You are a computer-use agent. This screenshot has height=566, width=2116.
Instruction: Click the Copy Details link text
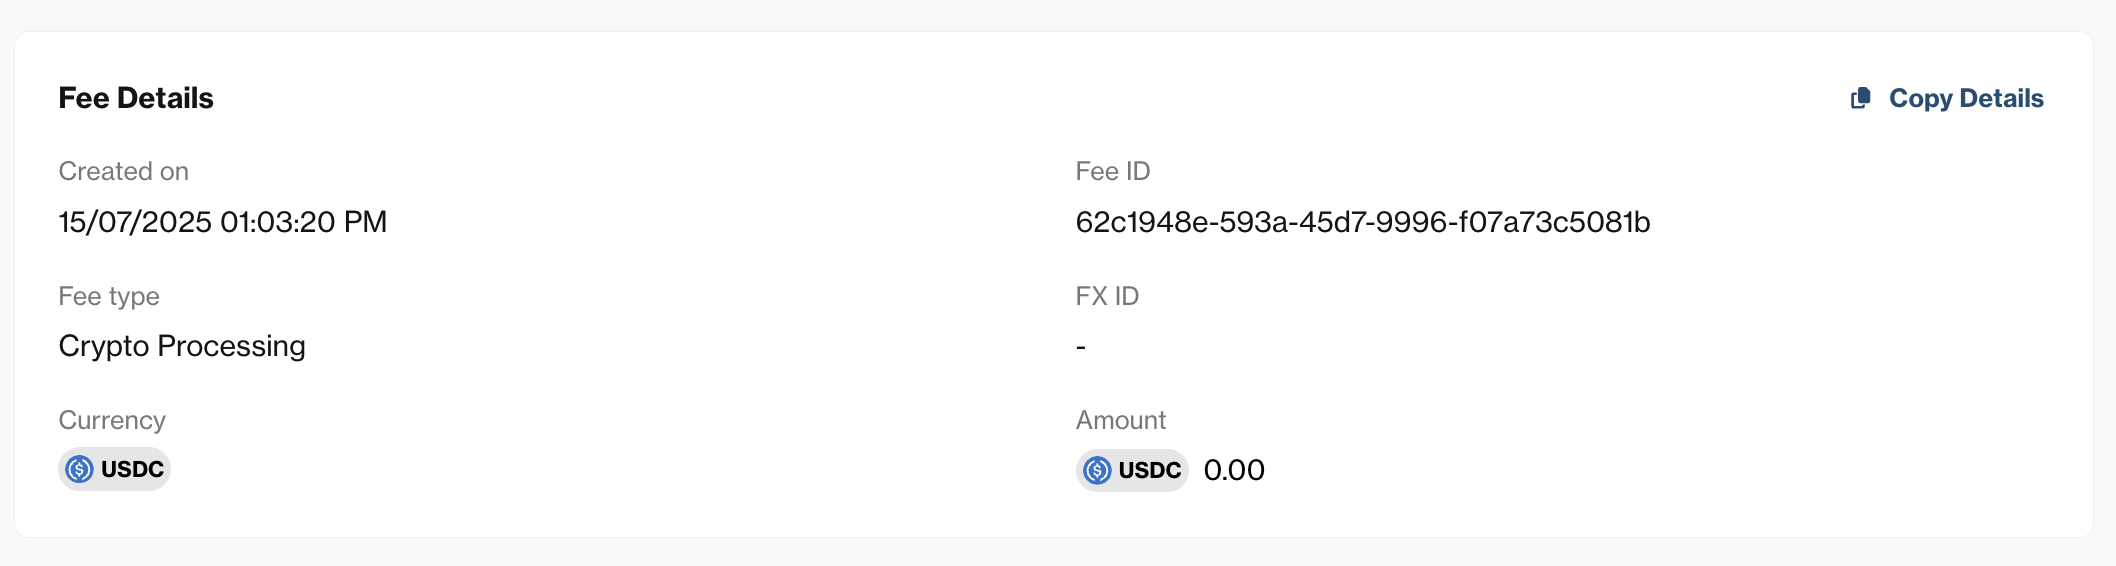(x=1966, y=98)
